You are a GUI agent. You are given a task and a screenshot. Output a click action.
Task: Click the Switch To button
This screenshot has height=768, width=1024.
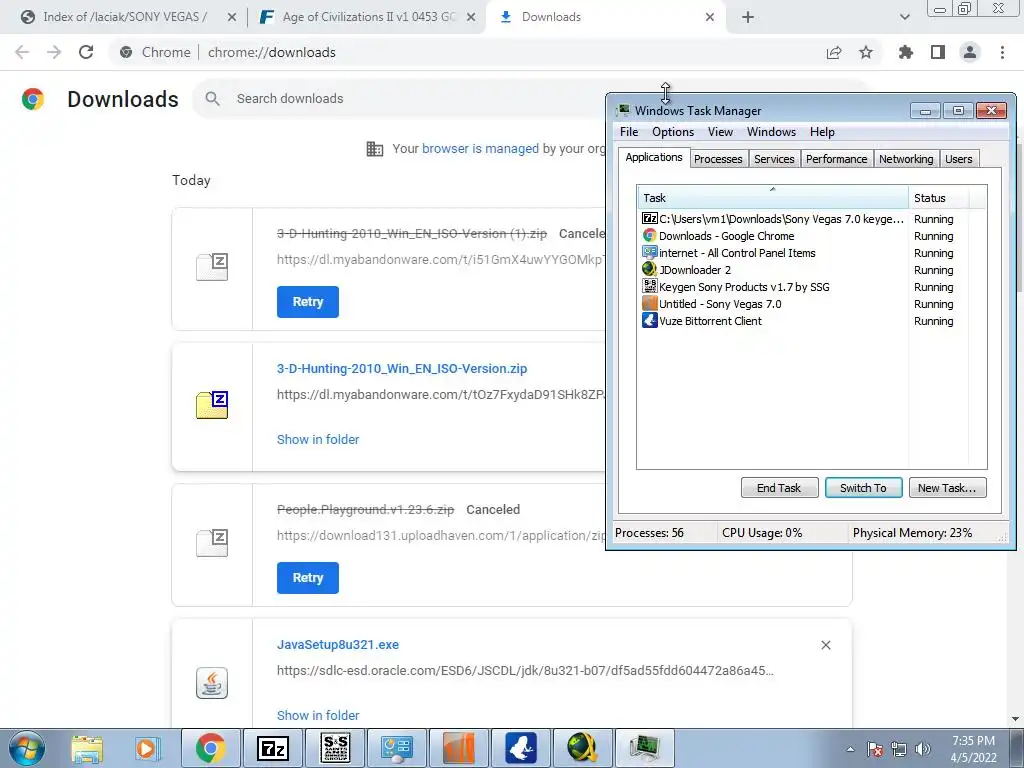click(x=863, y=488)
